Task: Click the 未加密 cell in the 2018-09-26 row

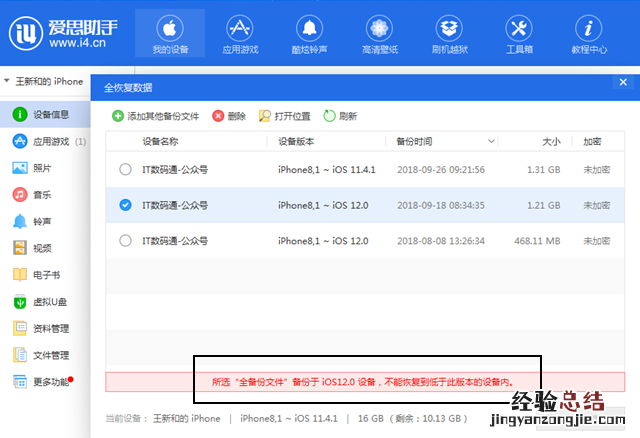Action: [596, 169]
